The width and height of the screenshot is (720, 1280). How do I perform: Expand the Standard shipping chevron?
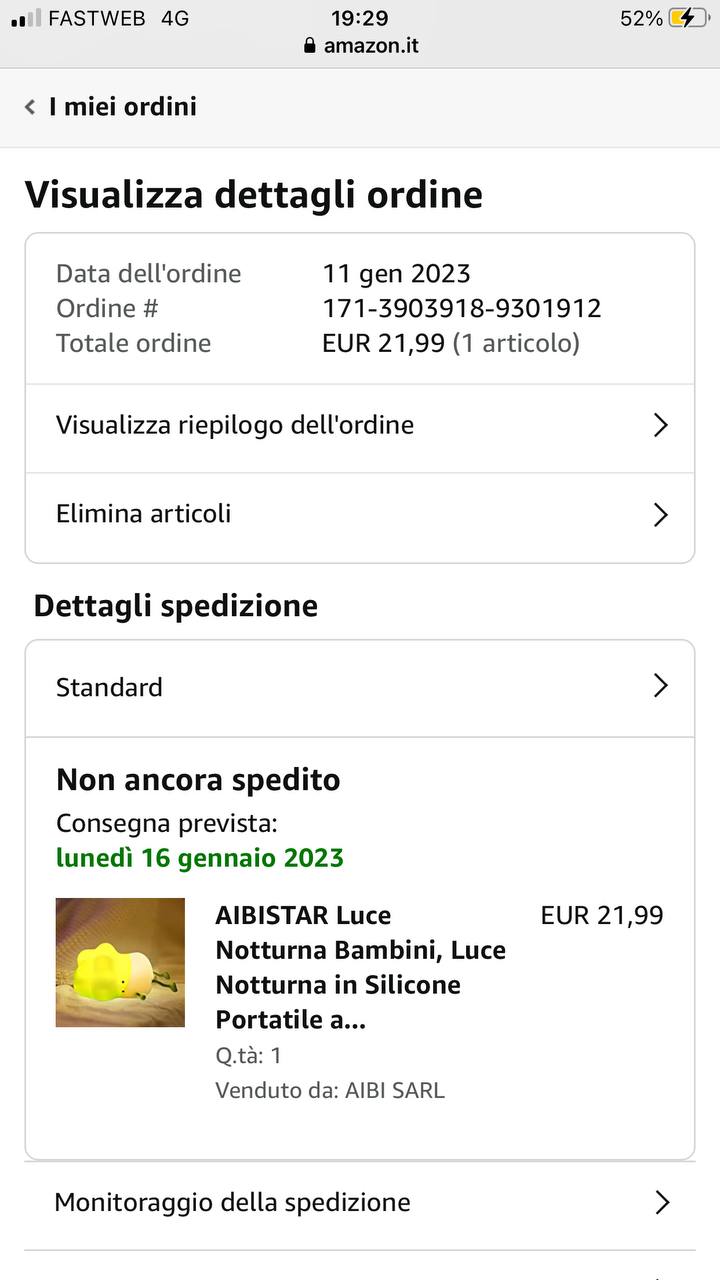tap(660, 686)
